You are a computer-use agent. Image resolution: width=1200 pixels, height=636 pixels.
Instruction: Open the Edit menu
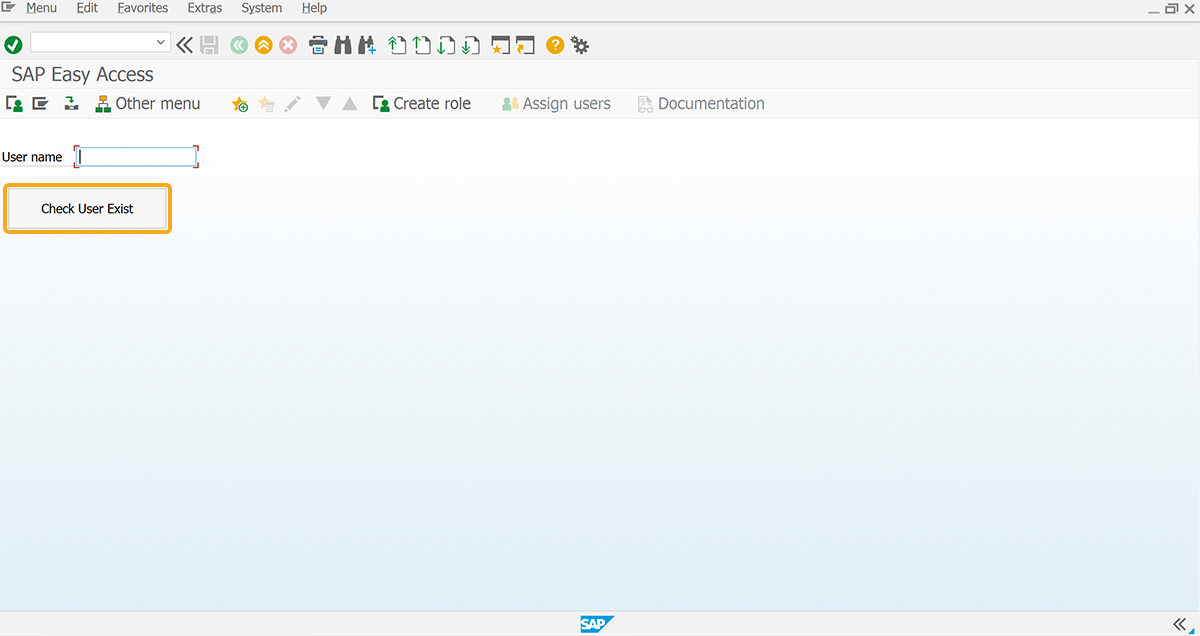click(x=87, y=8)
